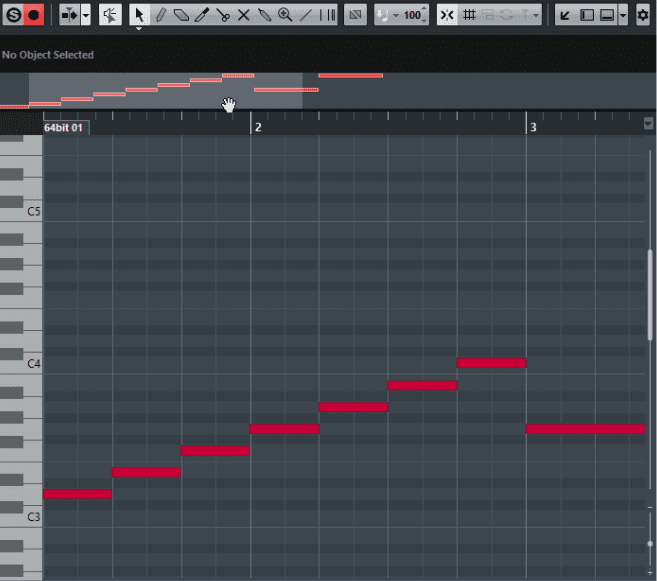The image size is (657, 581).
Task: Select the Split scissors tool
Action: click(223, 15)
